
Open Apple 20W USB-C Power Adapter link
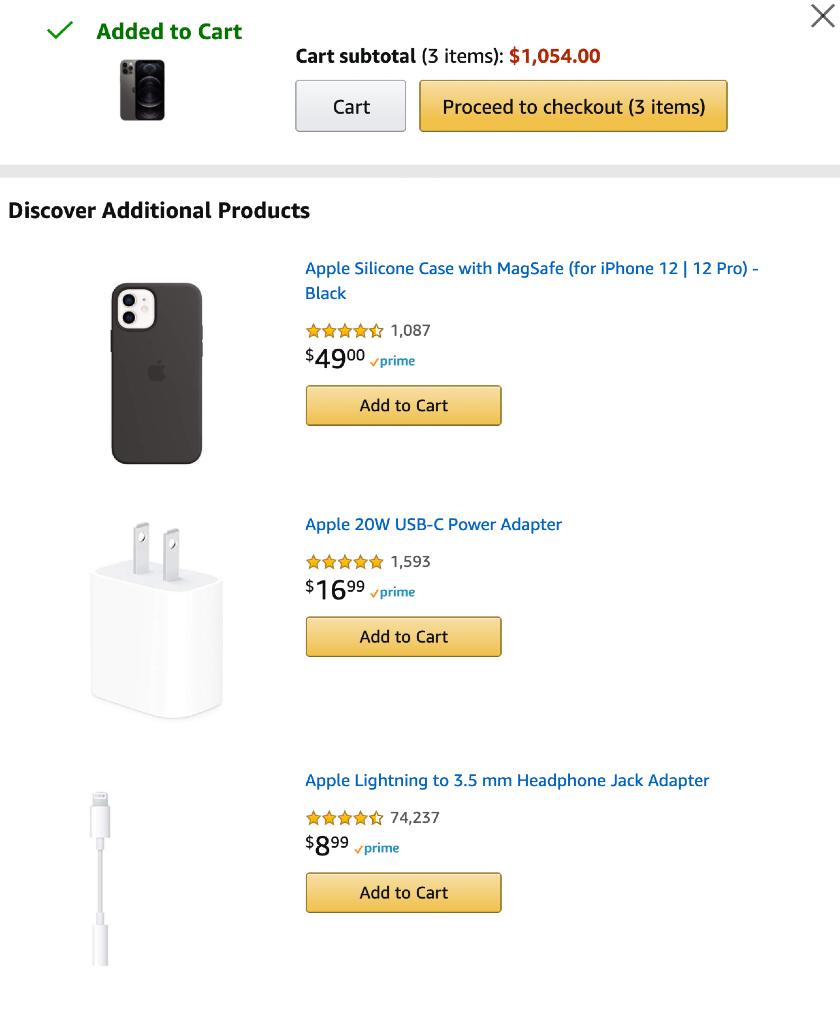pos(433,524)
